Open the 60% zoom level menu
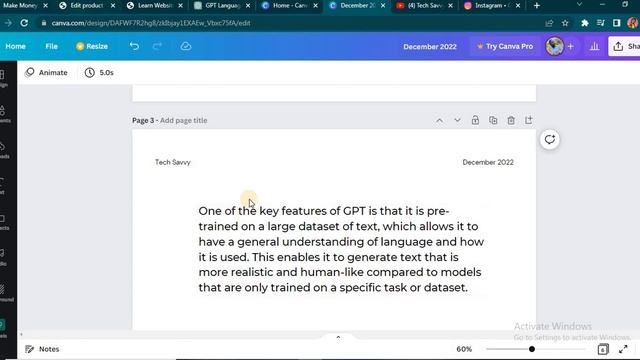 464,349
